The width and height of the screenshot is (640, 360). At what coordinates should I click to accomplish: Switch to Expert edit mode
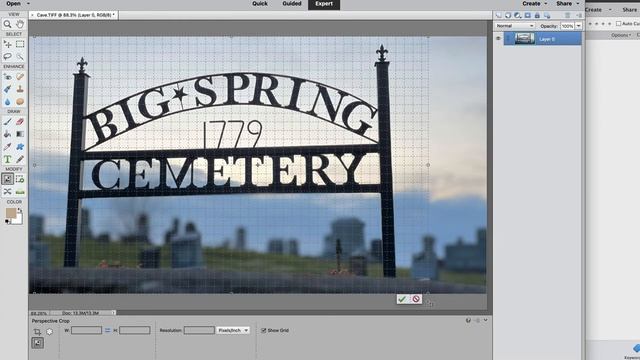(324, 4)
